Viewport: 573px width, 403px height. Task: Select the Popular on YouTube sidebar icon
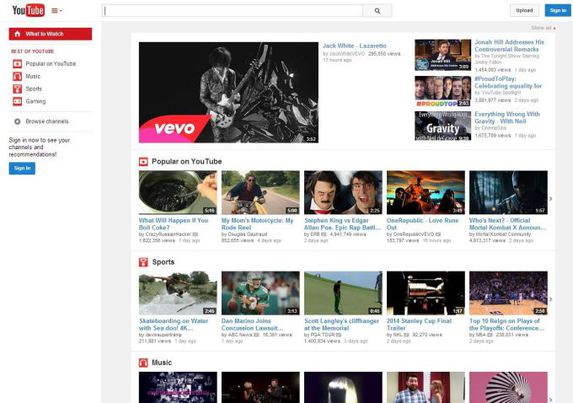(17, 64)
